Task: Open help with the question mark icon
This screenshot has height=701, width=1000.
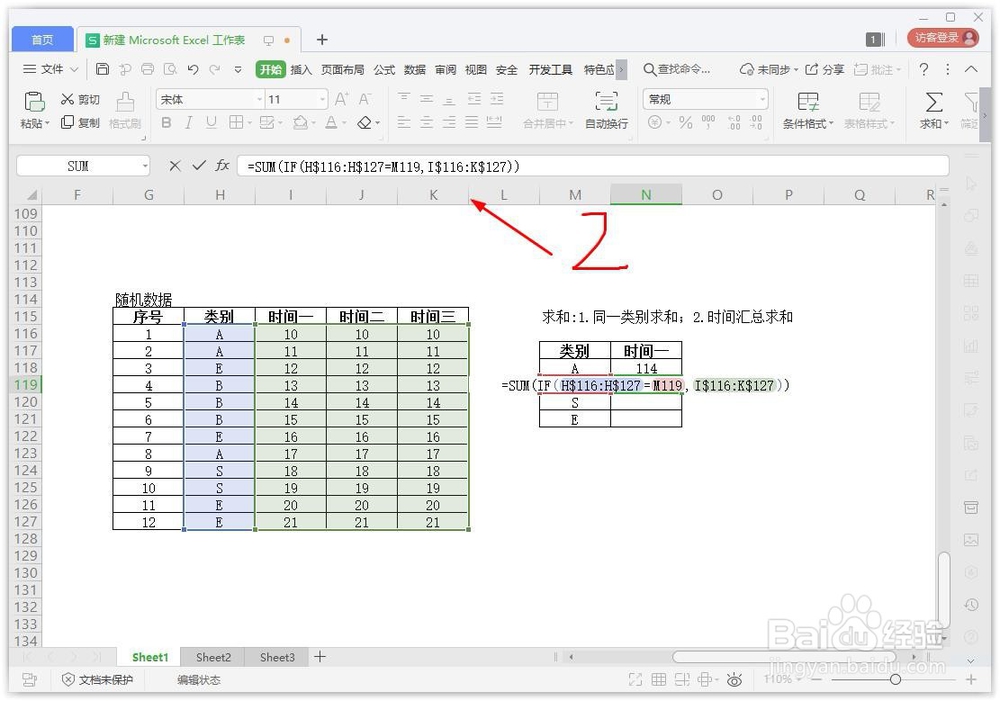Action: pyautogui.click(x=923, y=69)
